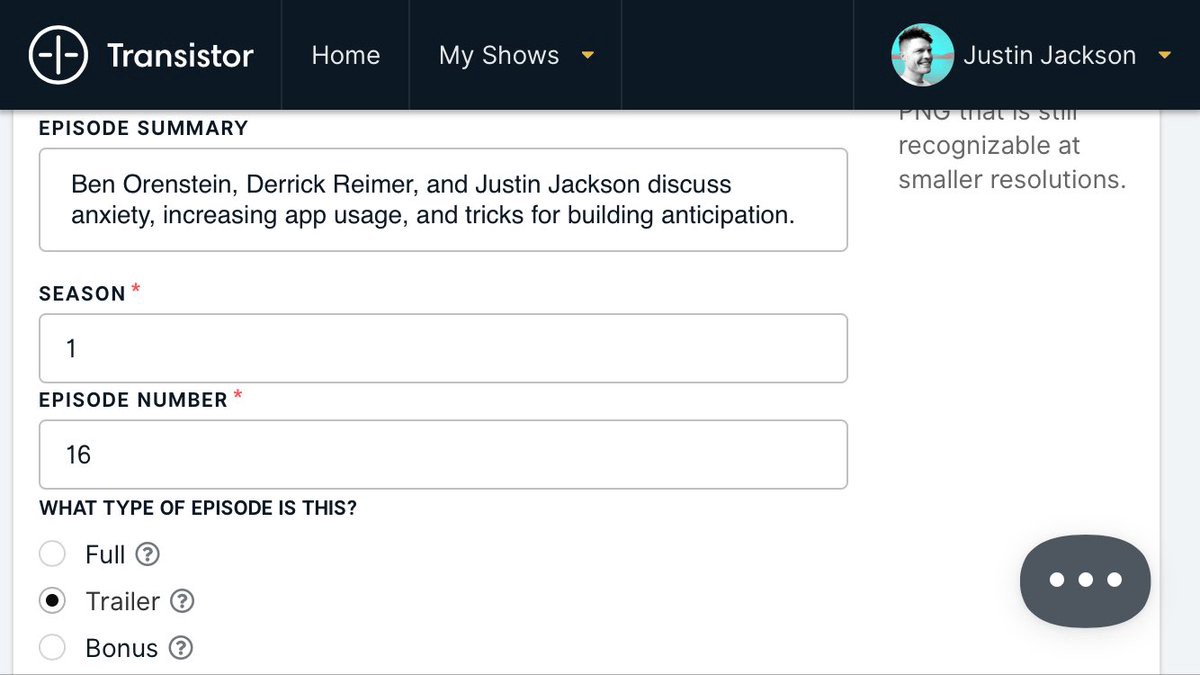Click the Episode Number input field

point(443,455)
